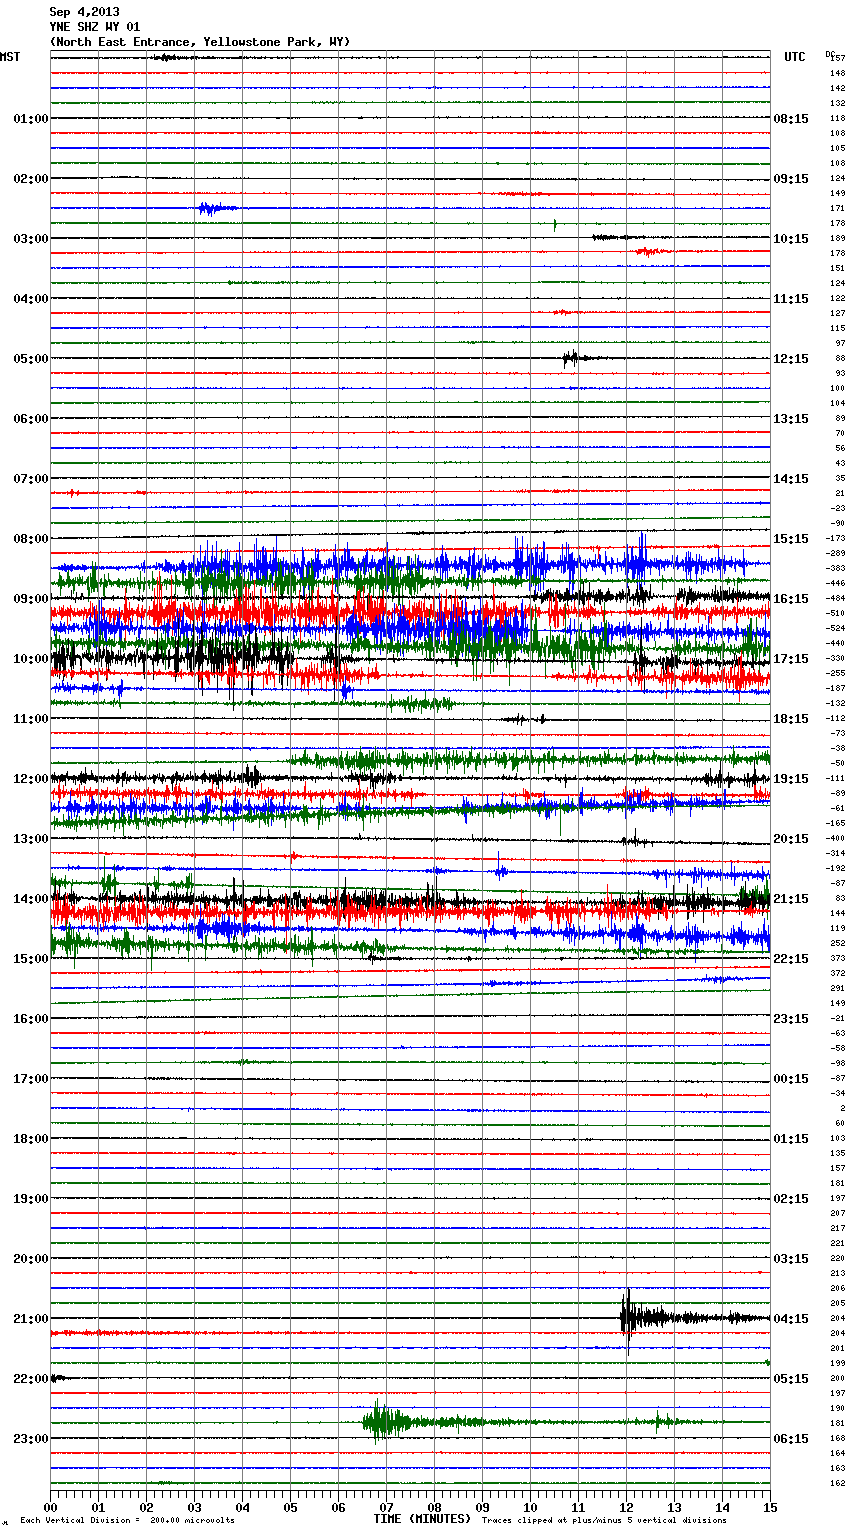Select the '02:00' MST time label
This screenshot has width=850, height=1534.
point(31,179)
